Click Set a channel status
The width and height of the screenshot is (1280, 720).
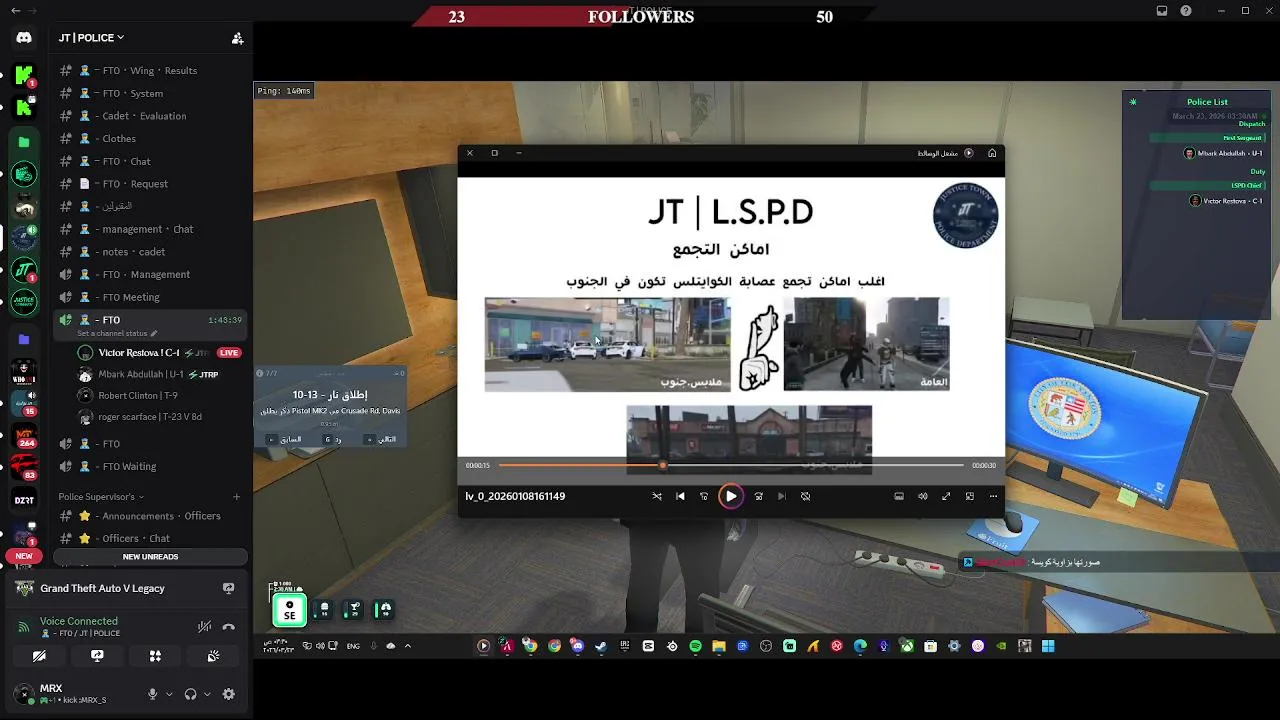pyautogui.click(x=117, y=333)
